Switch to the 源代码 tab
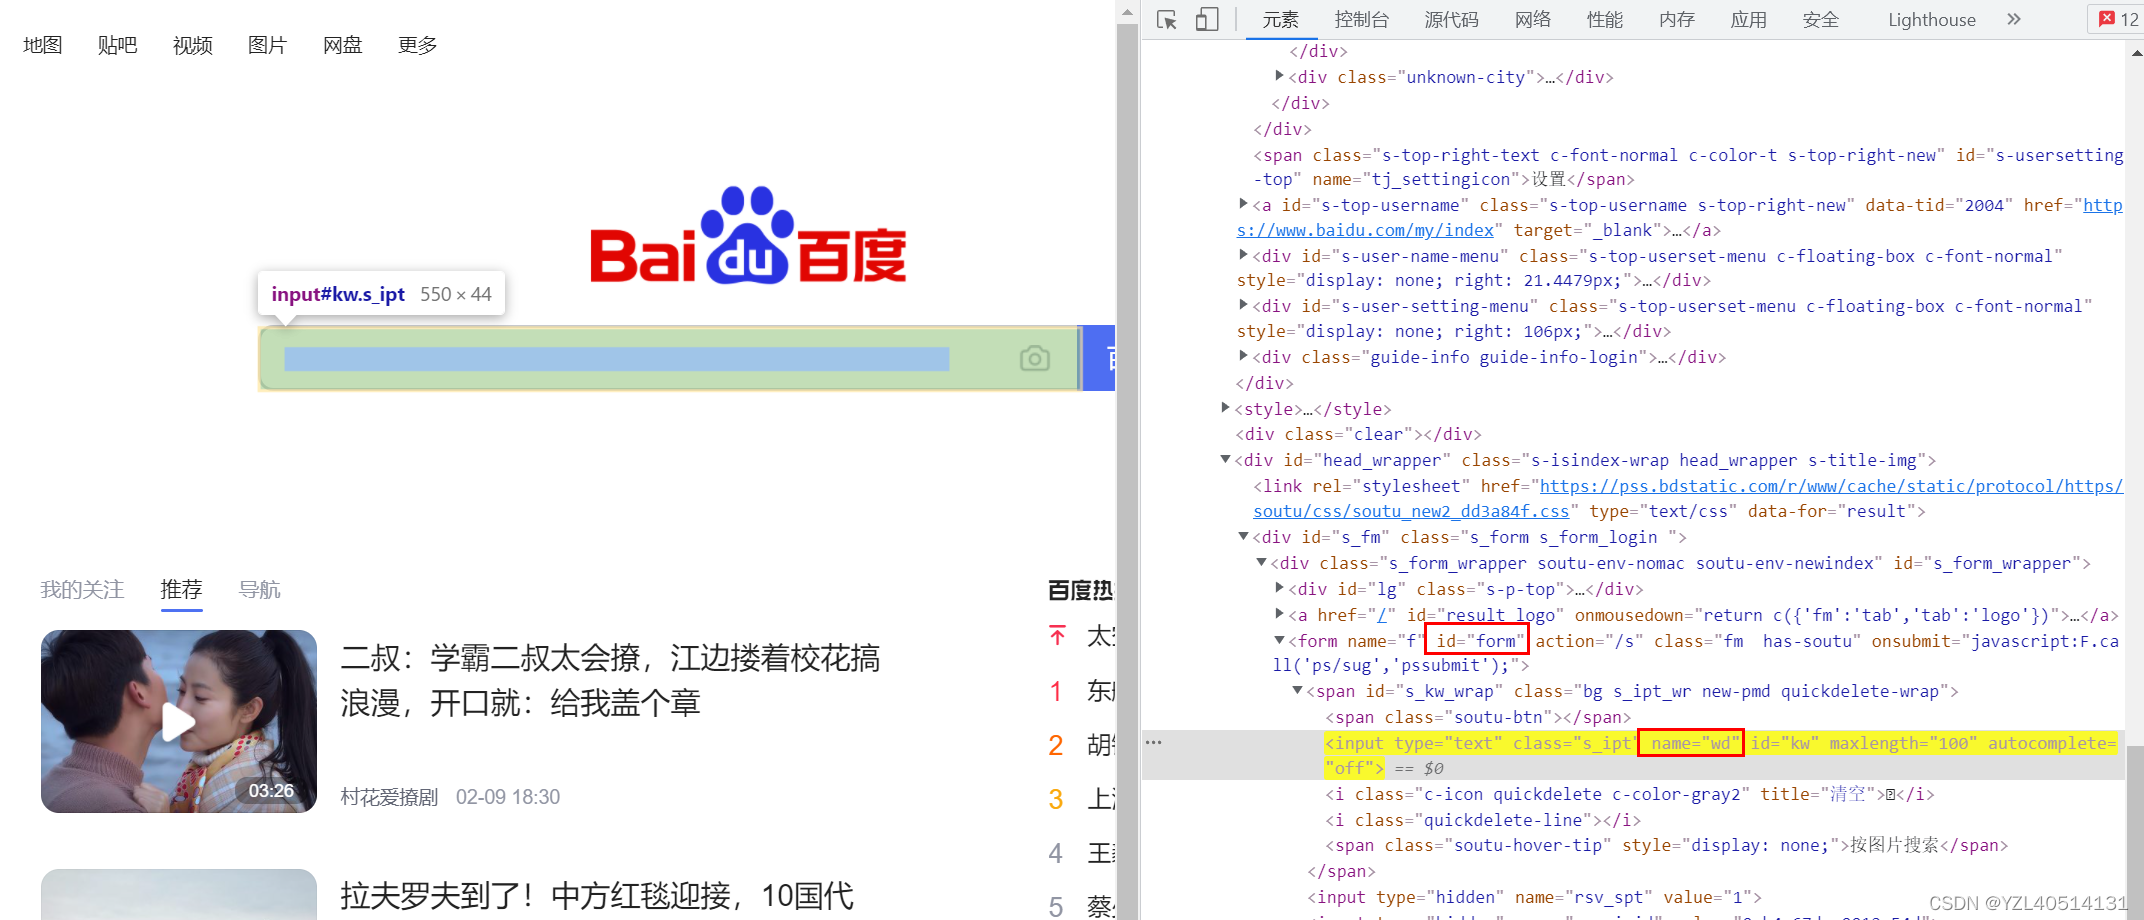Image resolution: width=2144 pixels, height=920 pixels. (x=1451, y=20)
